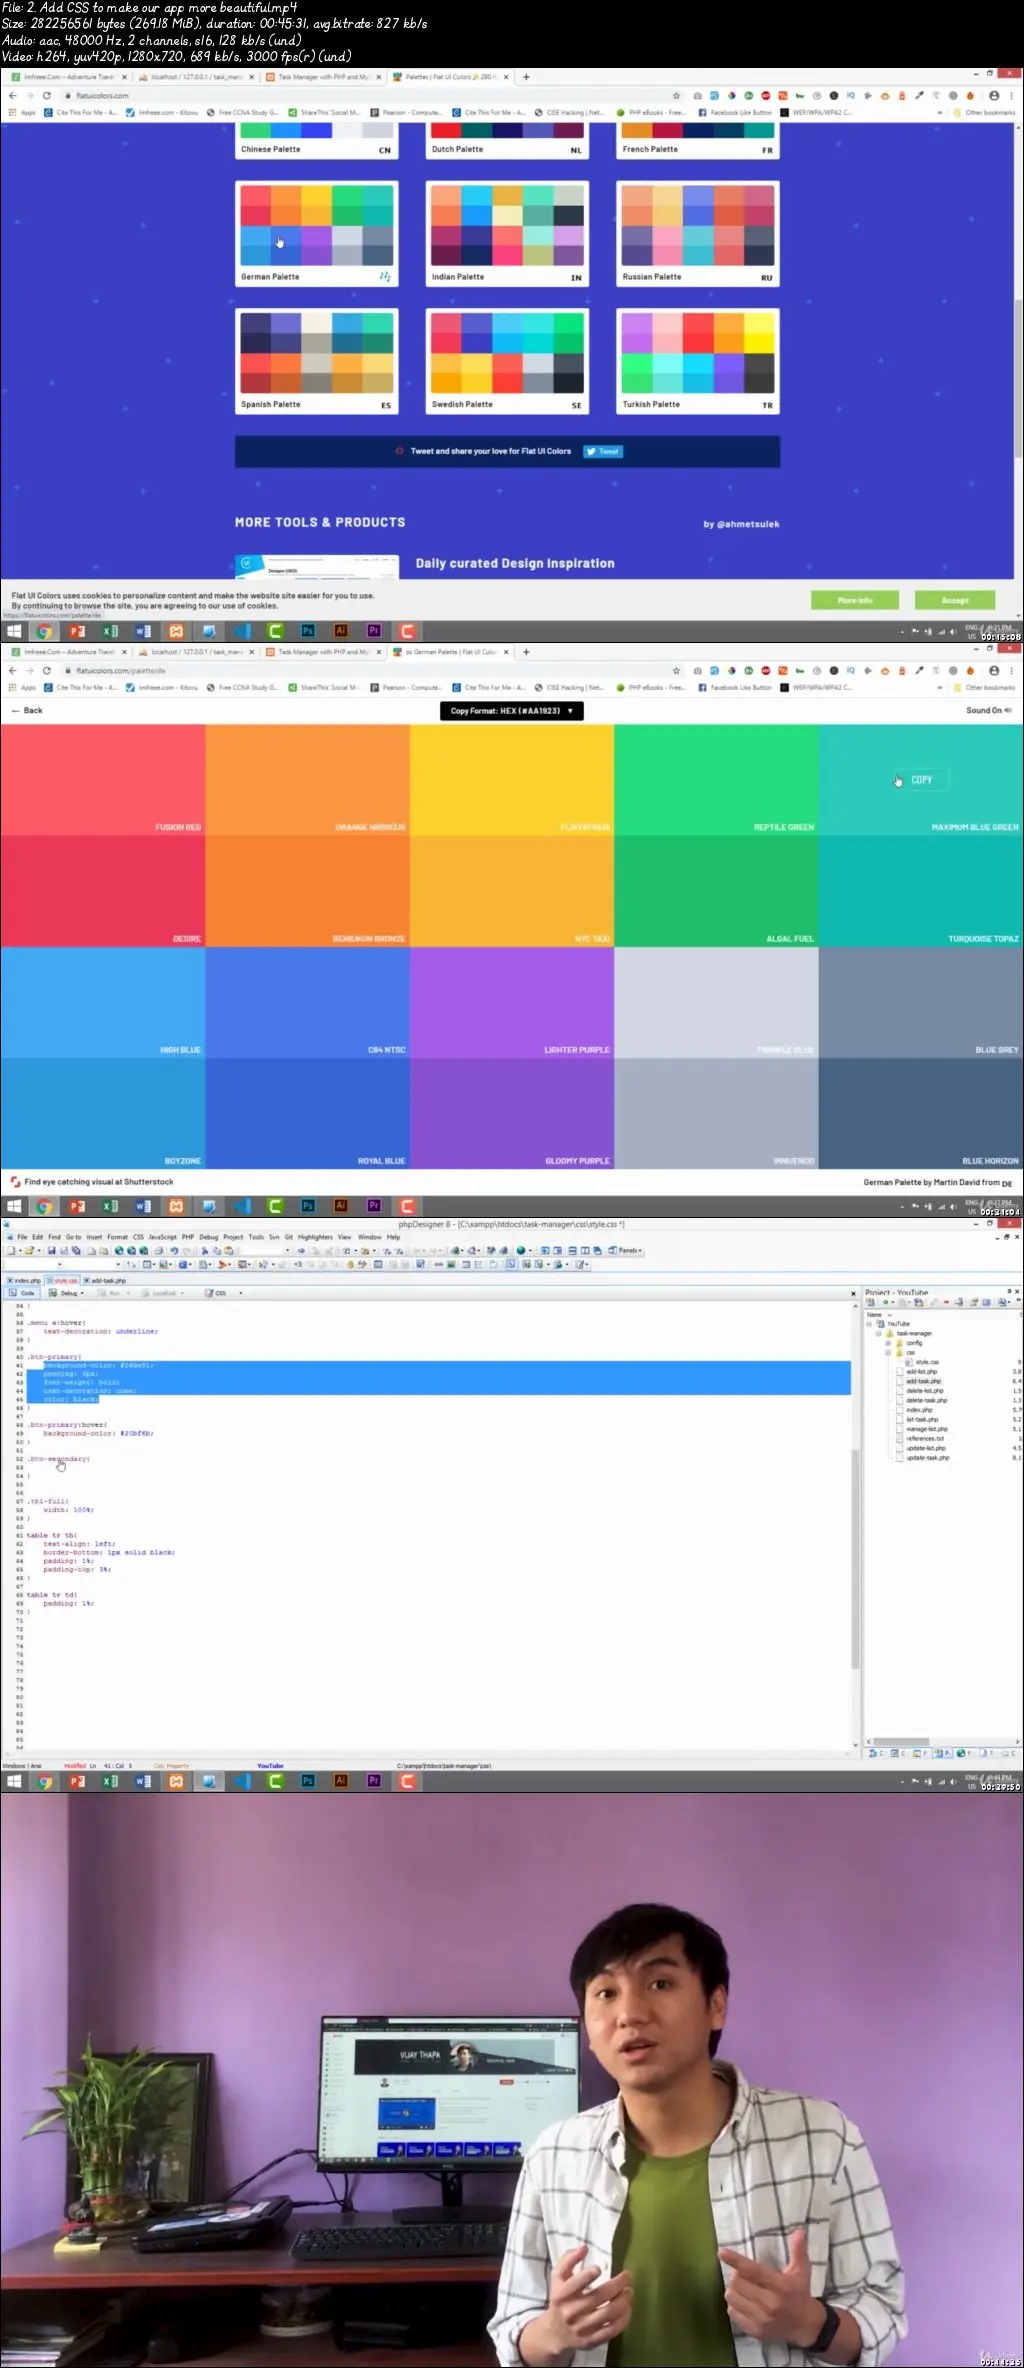Collapse the YouTube project root node
The image size is (1024, 2368).
pyautogui.click(x=869, y=1324)
